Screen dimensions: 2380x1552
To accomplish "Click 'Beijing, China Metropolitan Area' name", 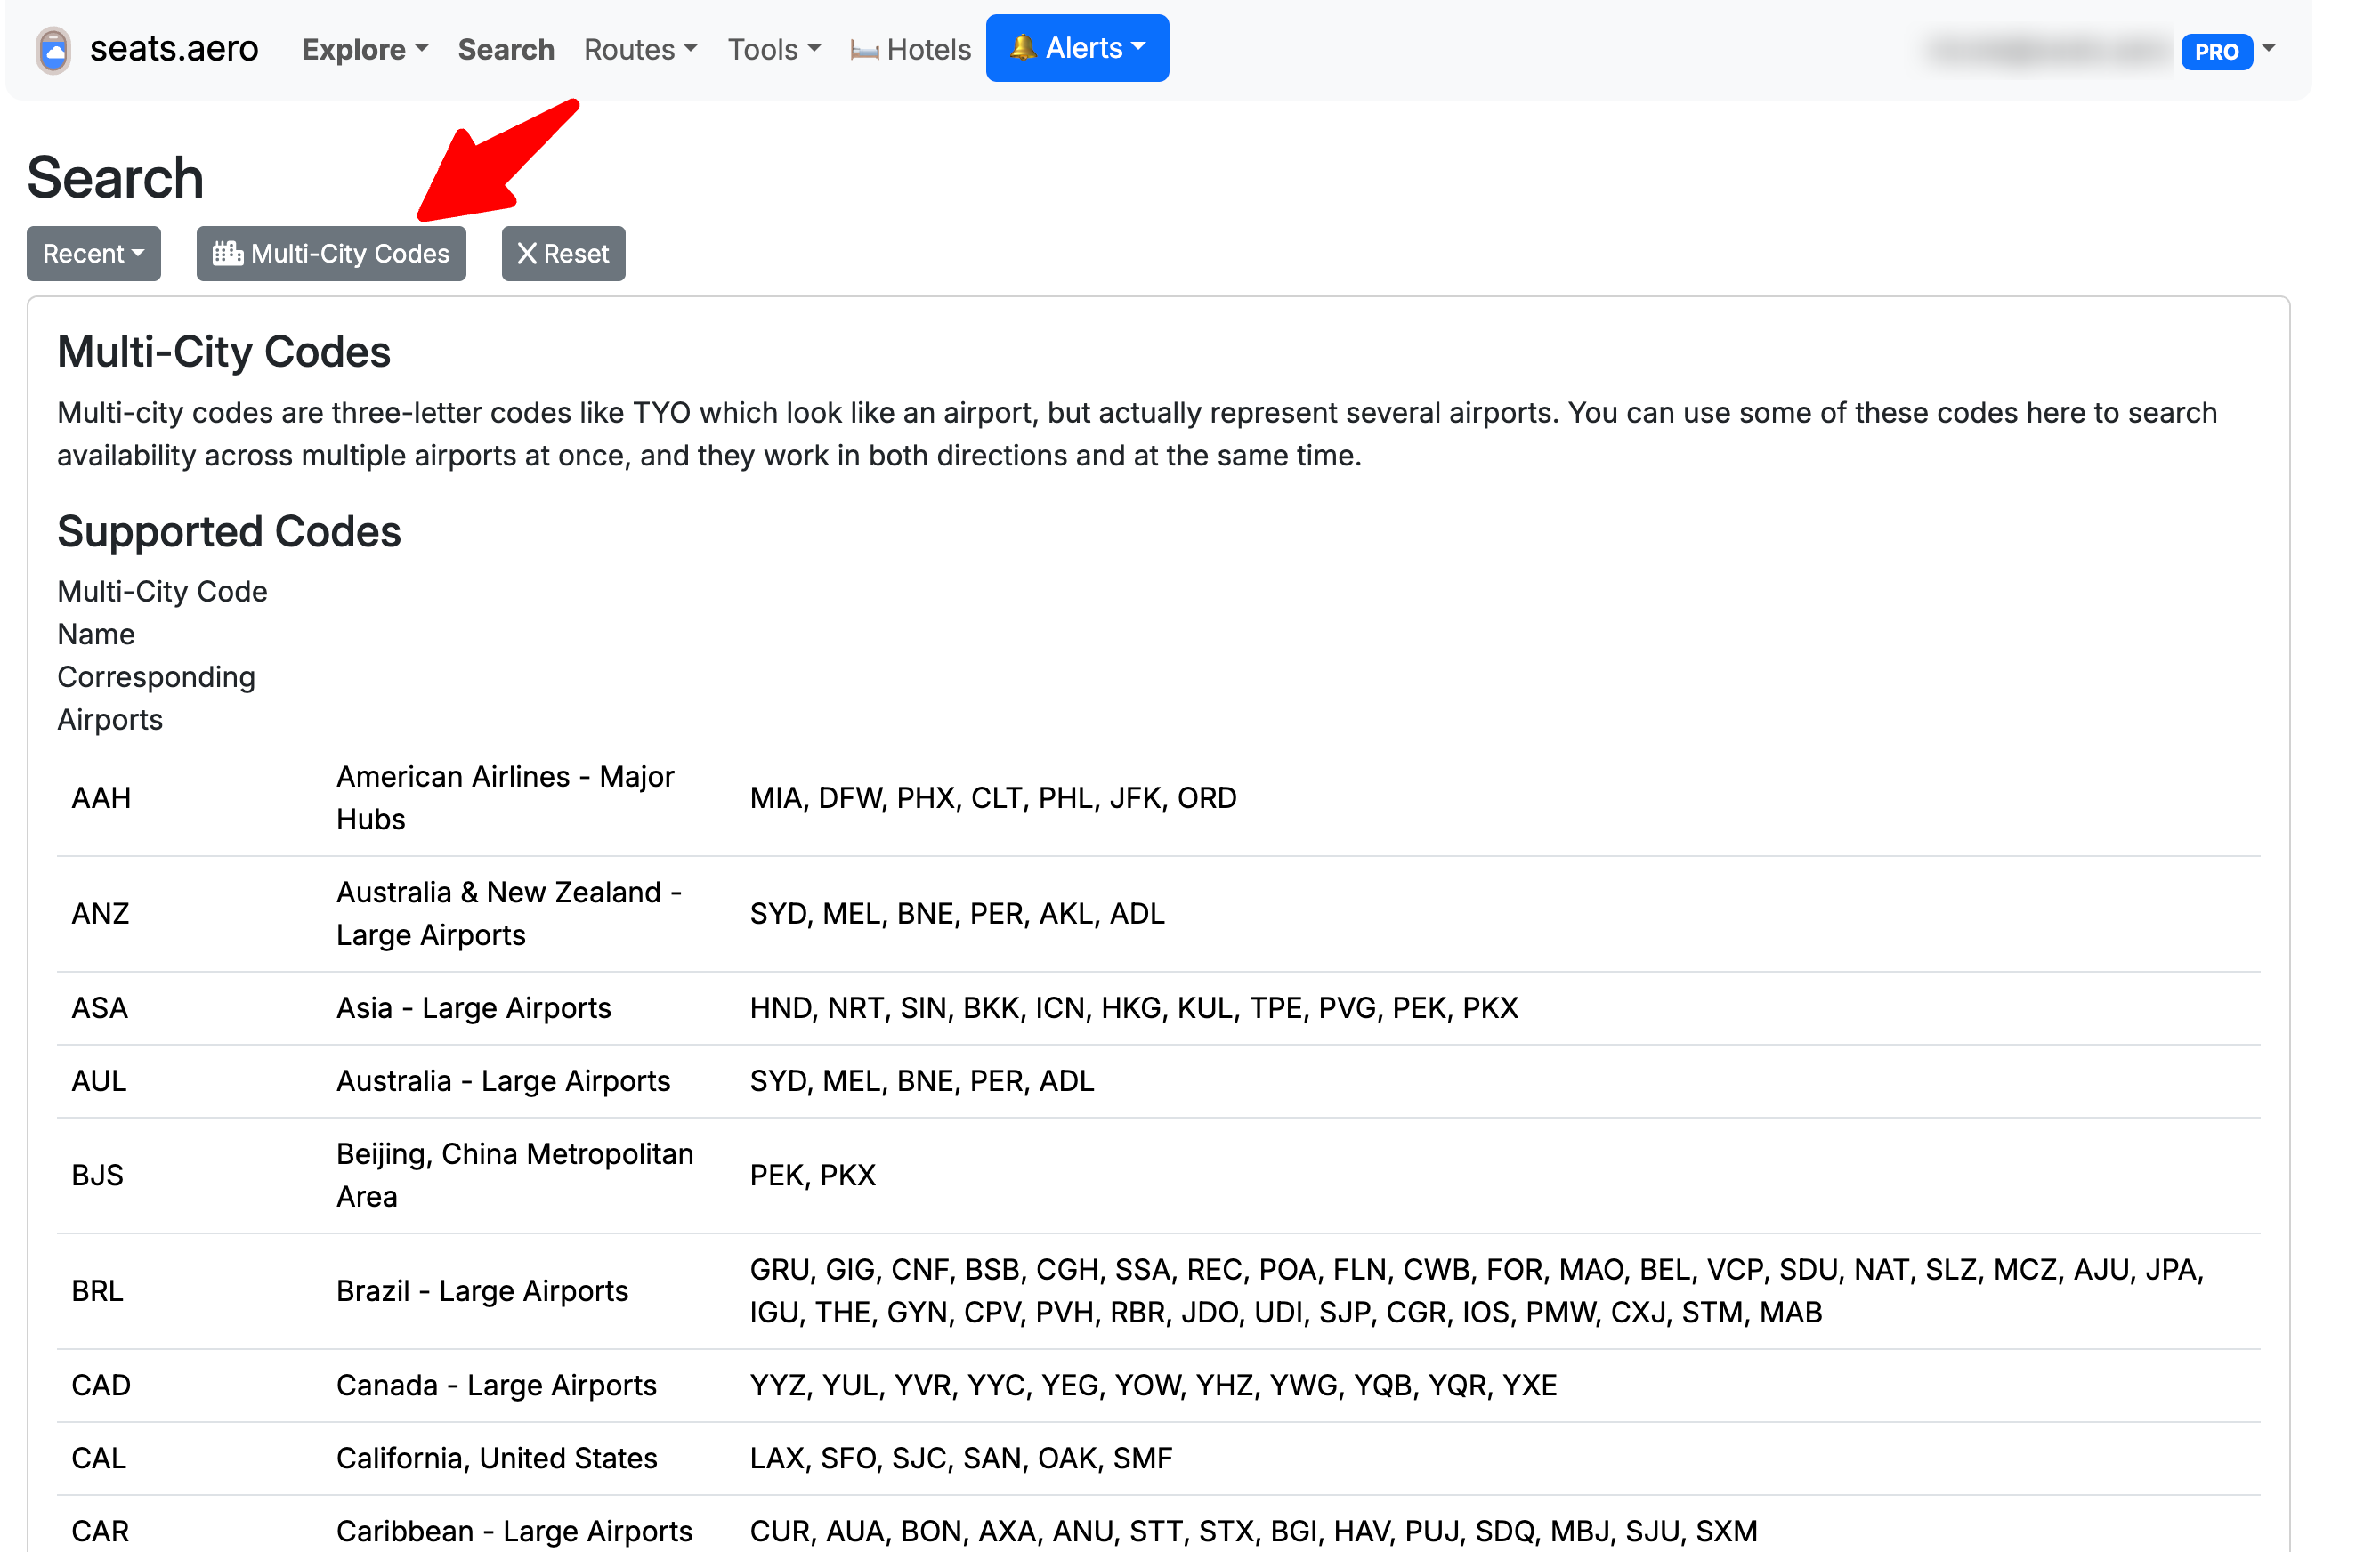I will click(x=515, y=1175).
